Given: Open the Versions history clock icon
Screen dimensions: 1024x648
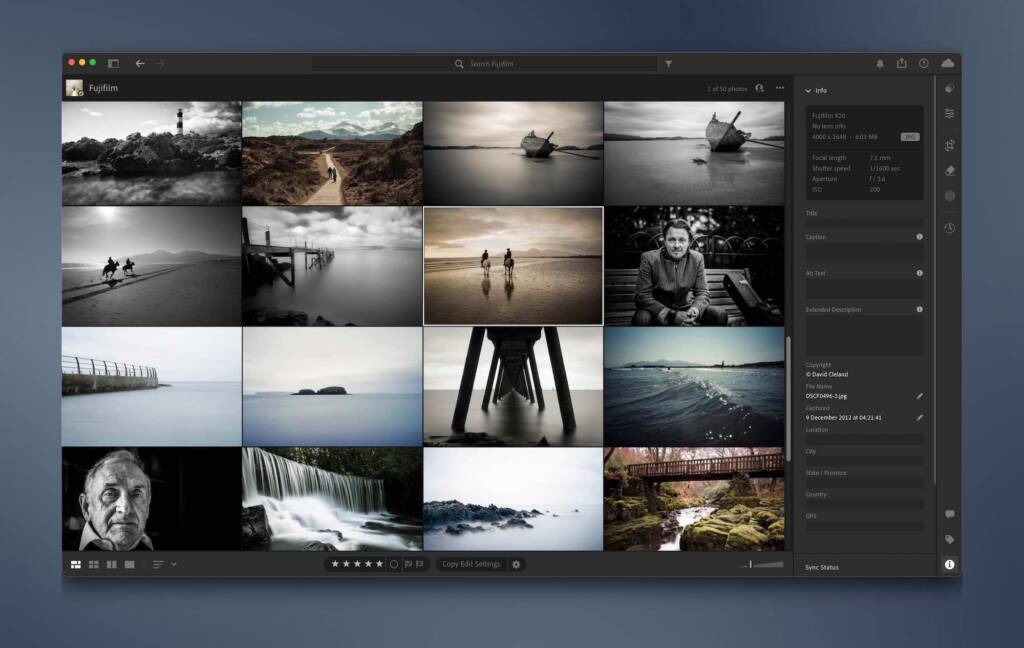Looking at the screenshot, I should point(949,228).
